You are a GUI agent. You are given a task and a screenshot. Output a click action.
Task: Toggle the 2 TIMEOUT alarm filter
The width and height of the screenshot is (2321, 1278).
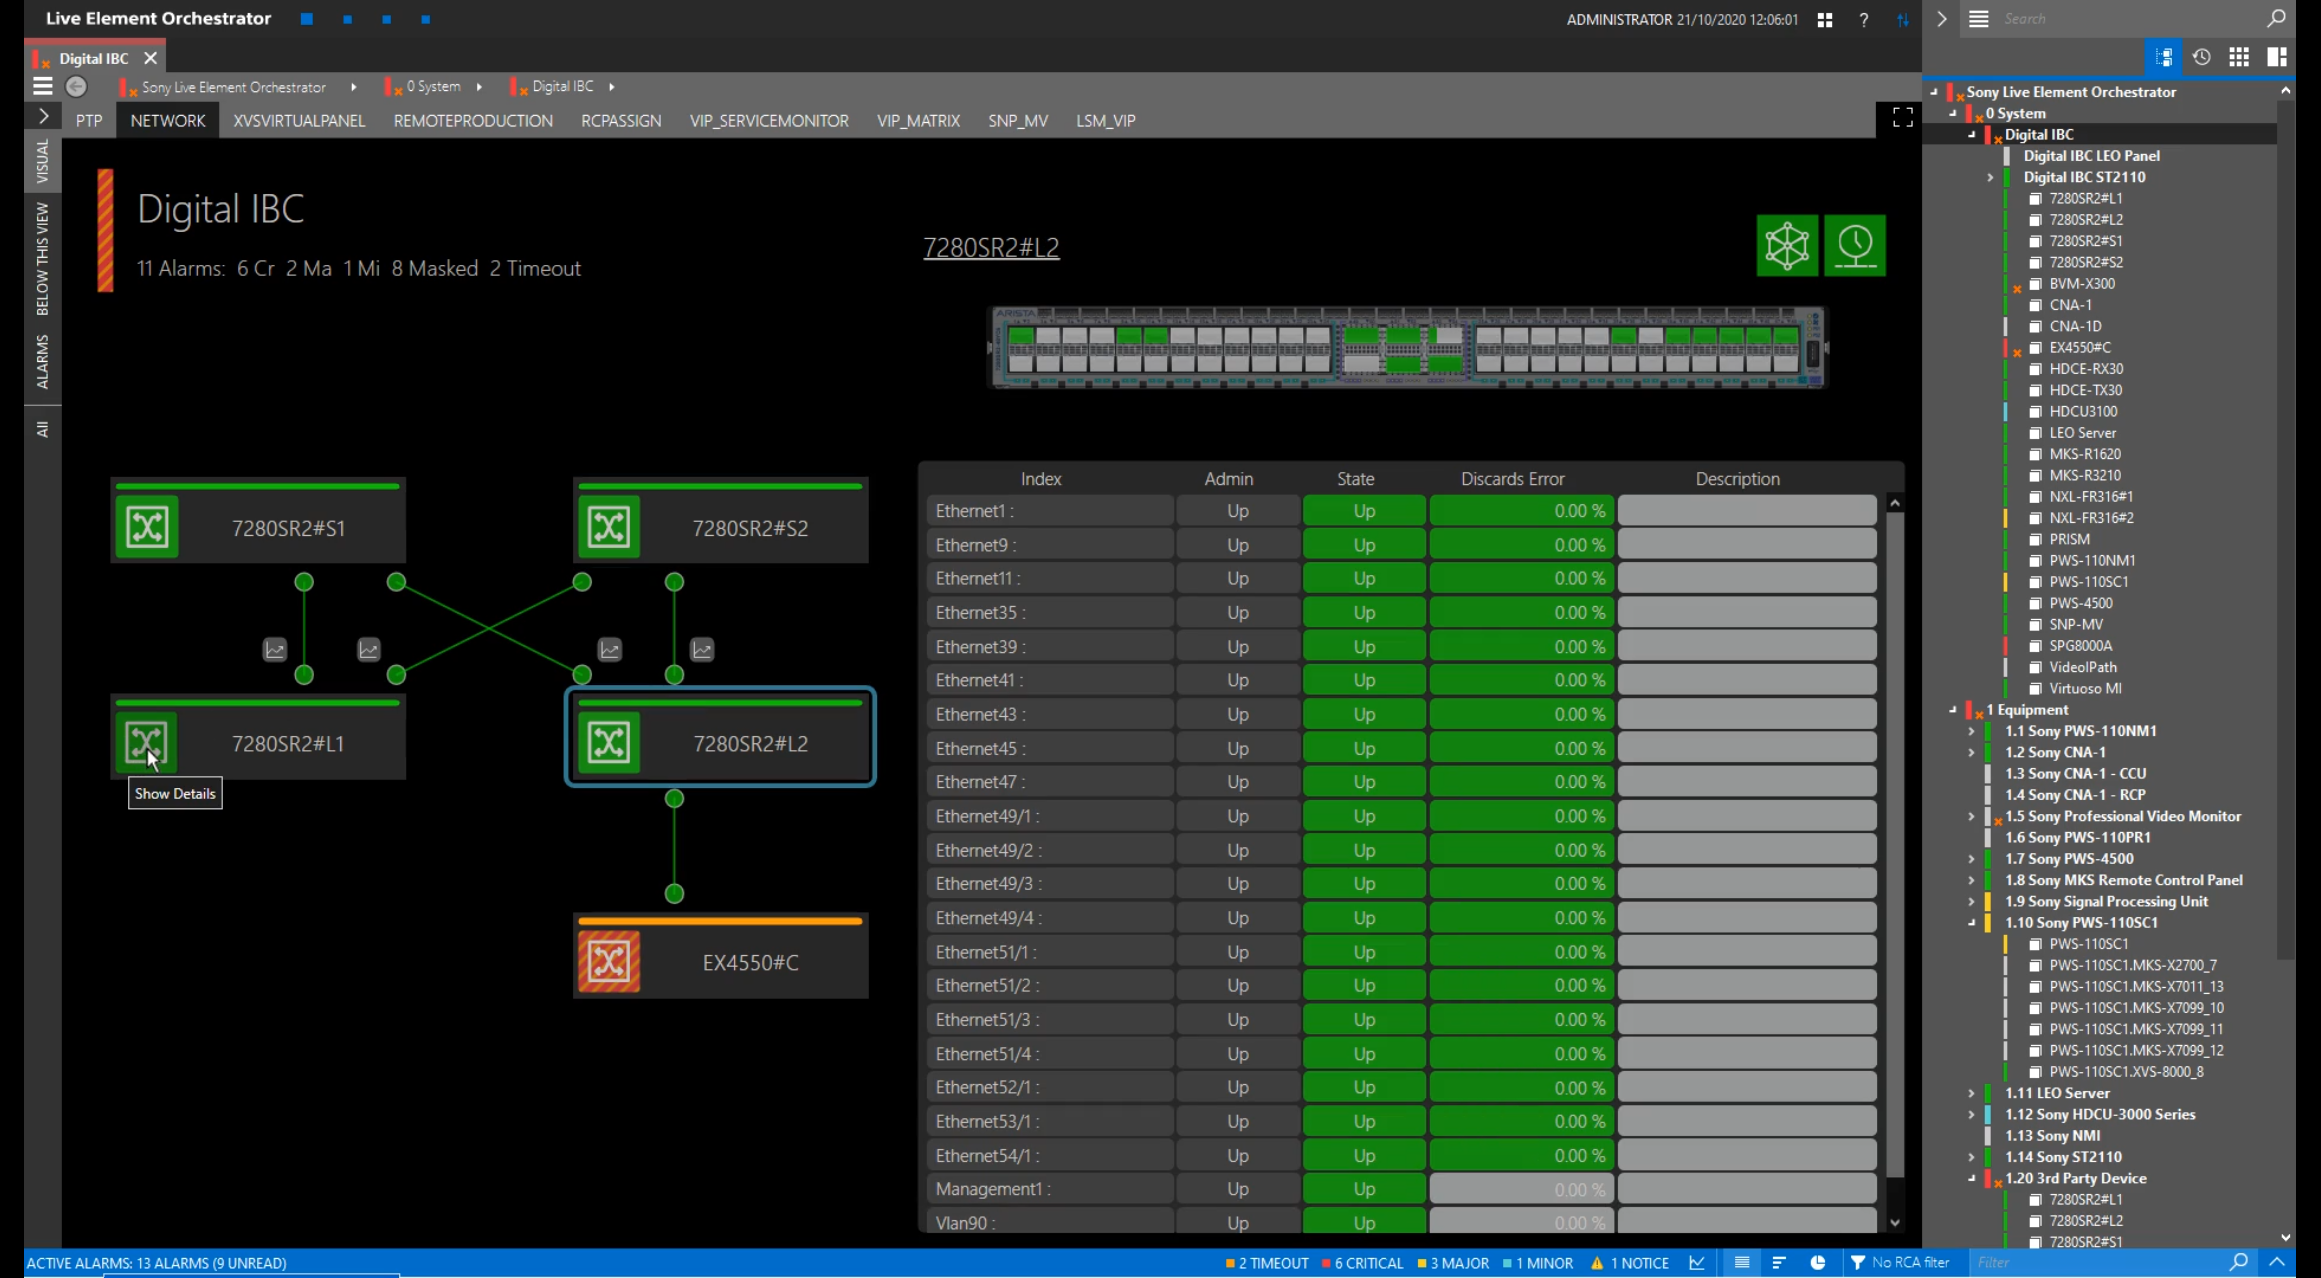(1267, 1263)
